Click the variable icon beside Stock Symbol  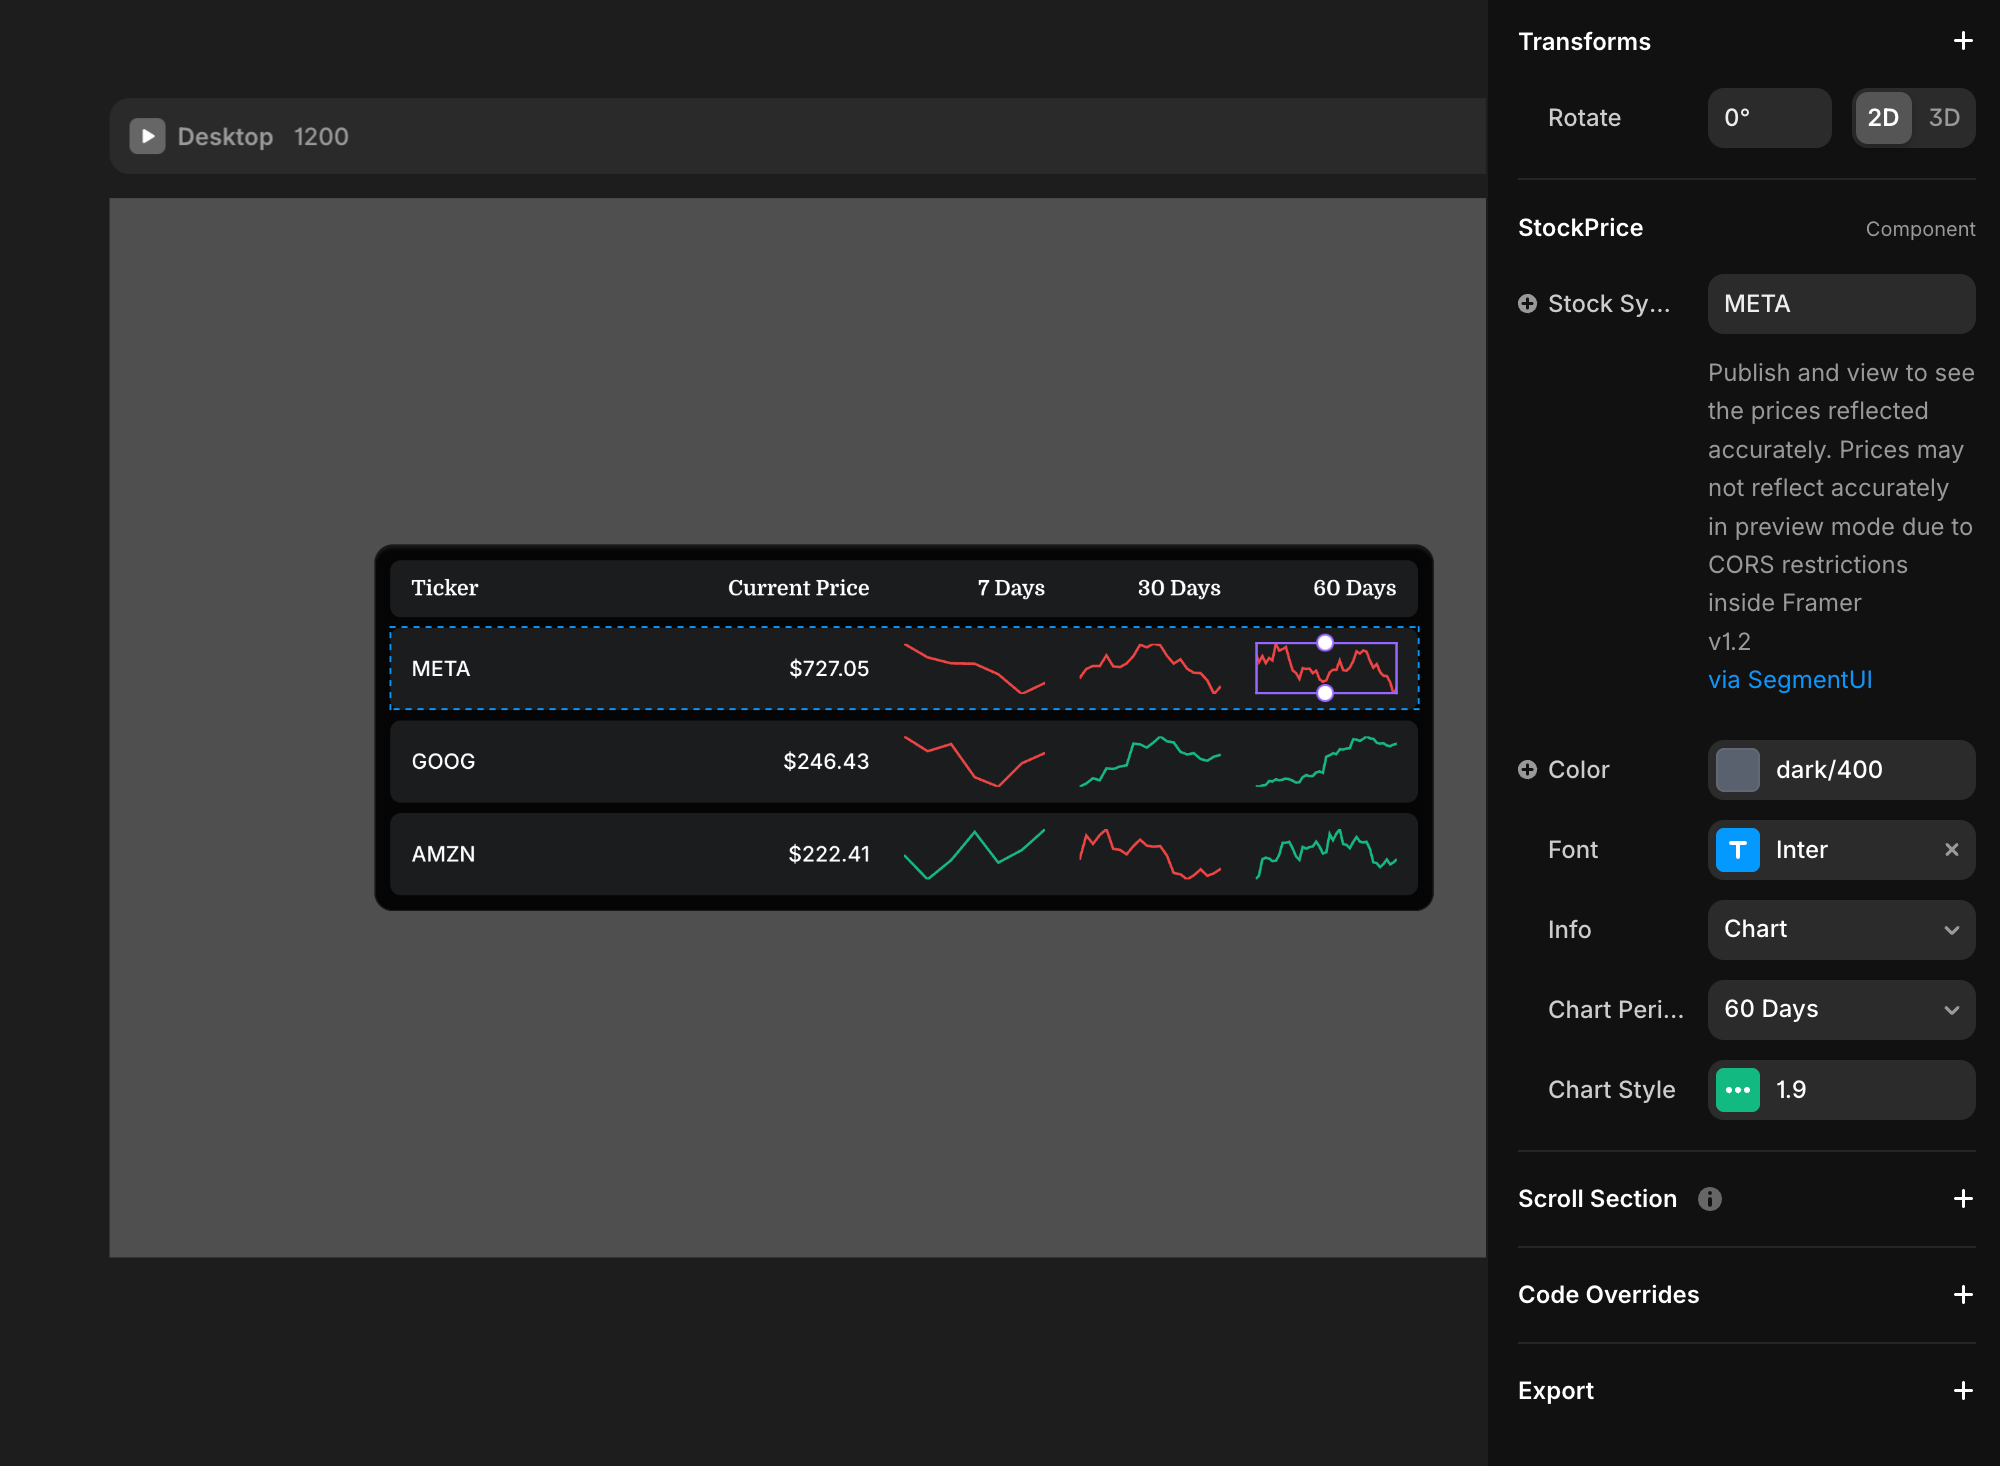tap(1527, 304)
